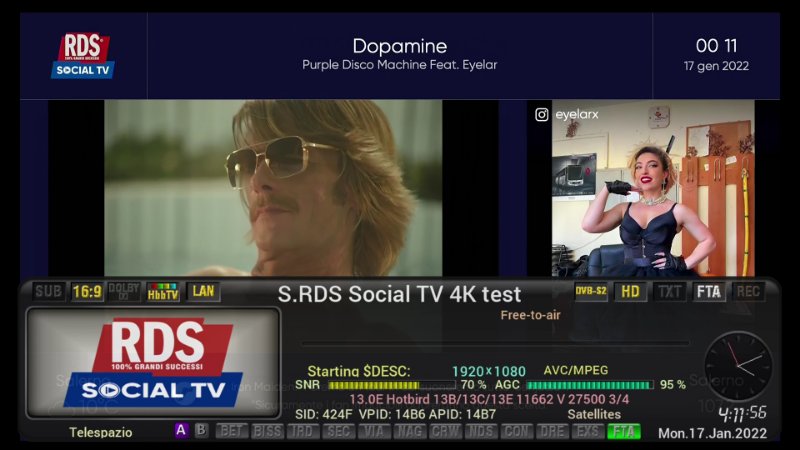Select the tuner B indicator
The width and height of the screenshot is (800, 450).
tap(202, 431)
